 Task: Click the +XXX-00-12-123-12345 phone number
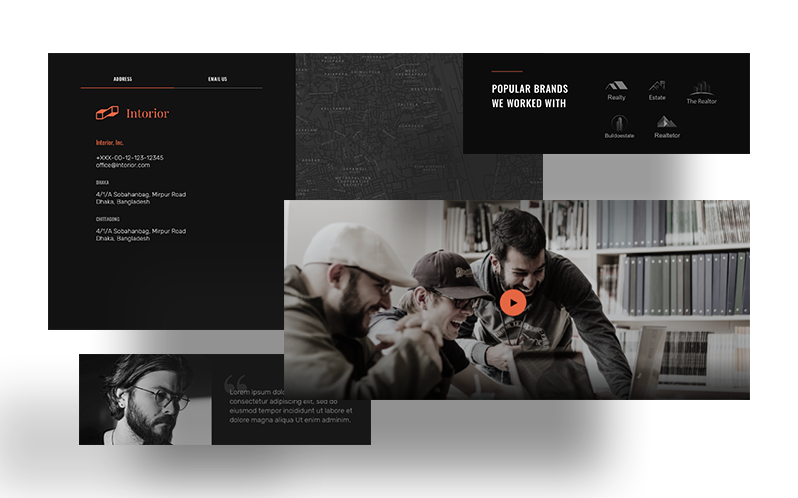point(129,157)
